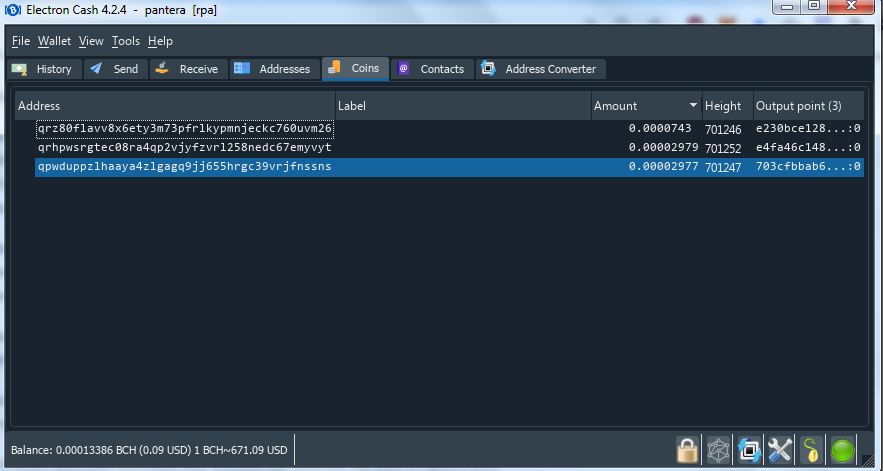The height and width of the screenshot is (471, 883).
Task: Click the amount 0.0000743
Action: pyautogui.click(x=660, y=128)
